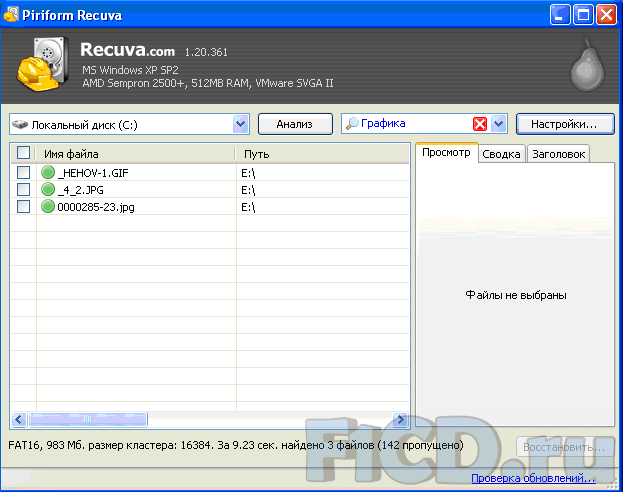Click the green status dot for 0000285-23.jpg

point(48,207)
